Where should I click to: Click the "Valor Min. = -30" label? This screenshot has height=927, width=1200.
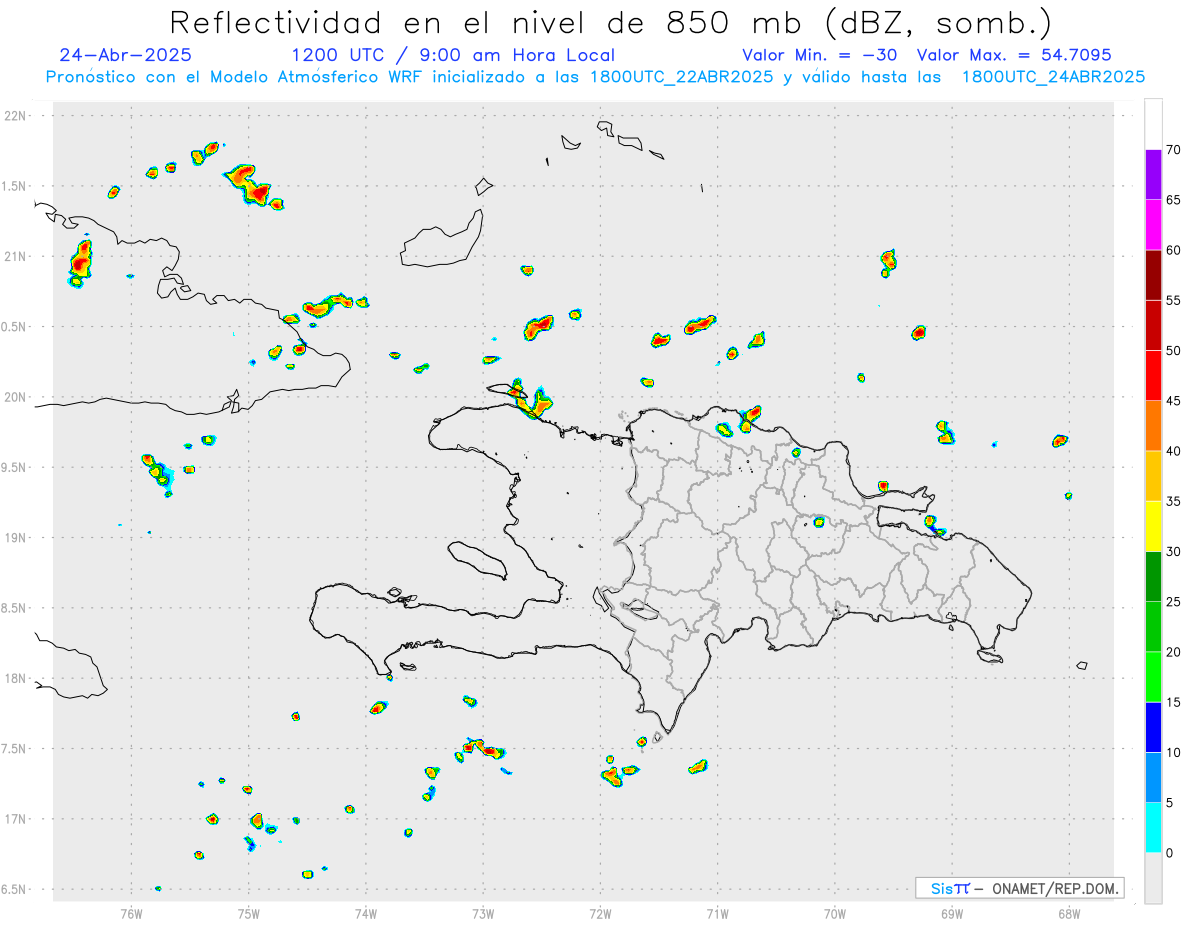[x=822, y=55]
